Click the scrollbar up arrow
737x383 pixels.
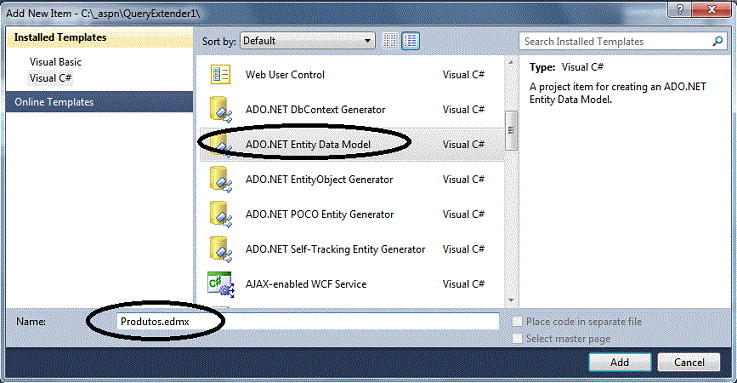[511, 62]
